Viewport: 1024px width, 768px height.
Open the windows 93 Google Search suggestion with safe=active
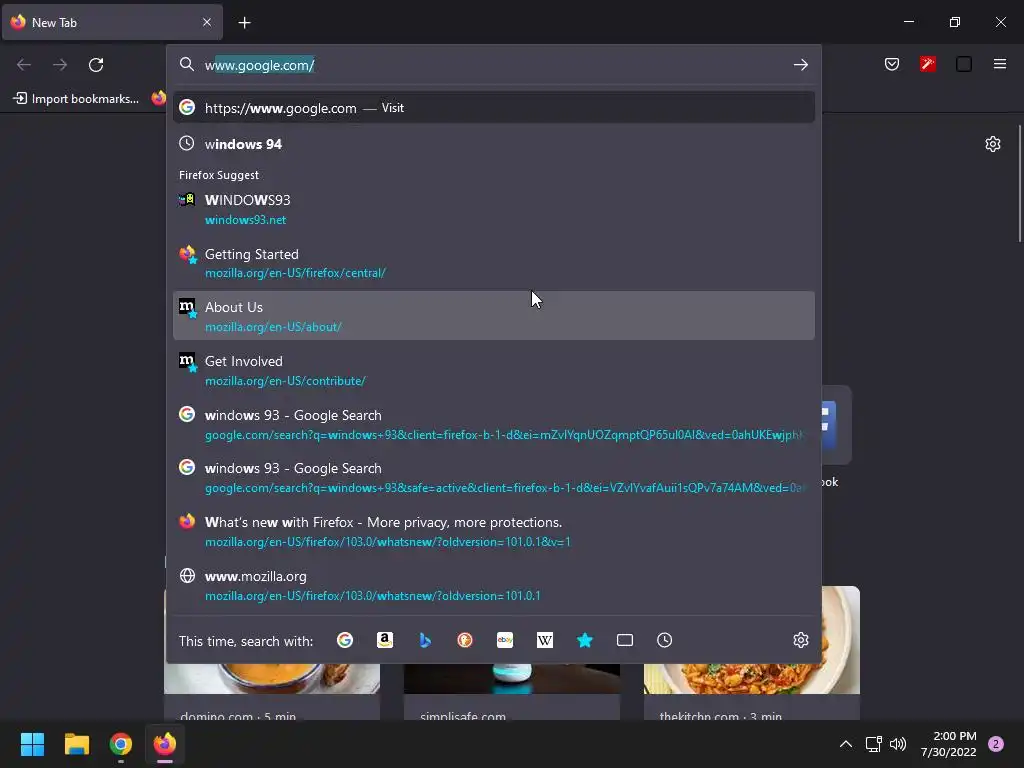(x=494, y=477)
